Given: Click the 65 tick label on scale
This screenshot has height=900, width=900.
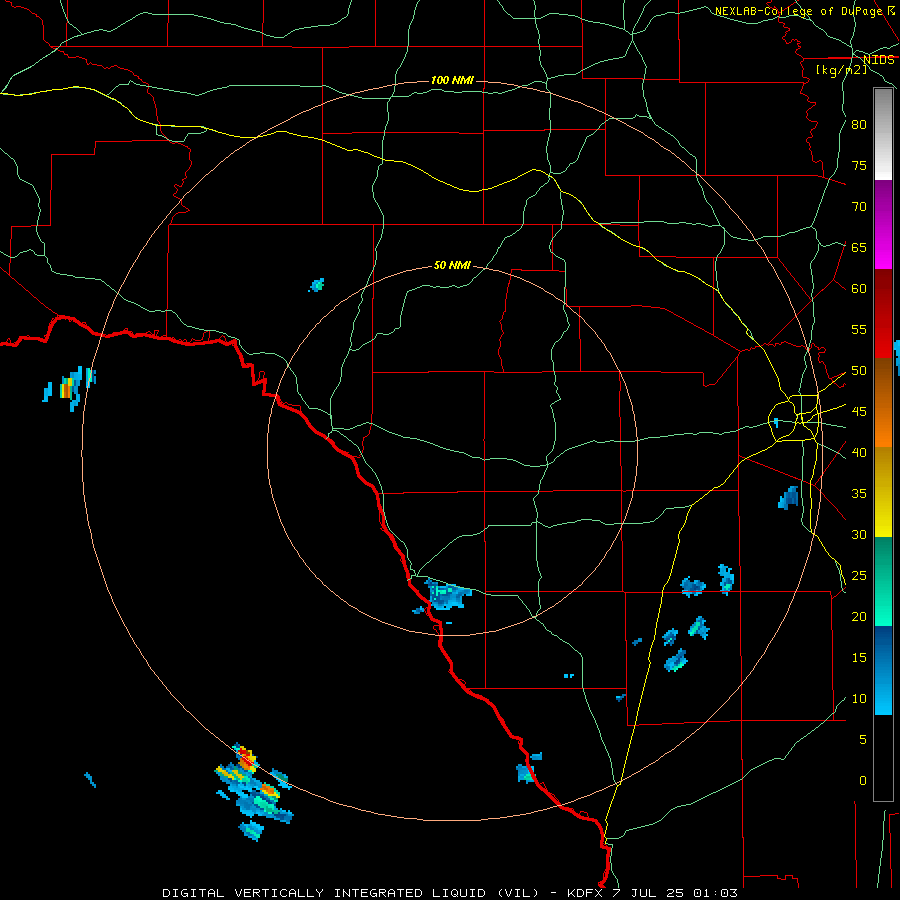Looking at the screenshot, I should point(859,247).
